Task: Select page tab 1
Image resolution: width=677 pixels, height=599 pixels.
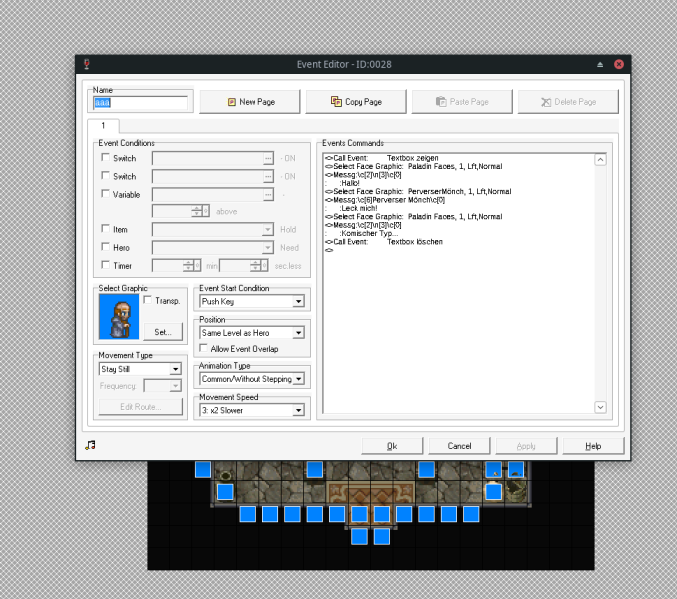Action: [x=103, y=126]
